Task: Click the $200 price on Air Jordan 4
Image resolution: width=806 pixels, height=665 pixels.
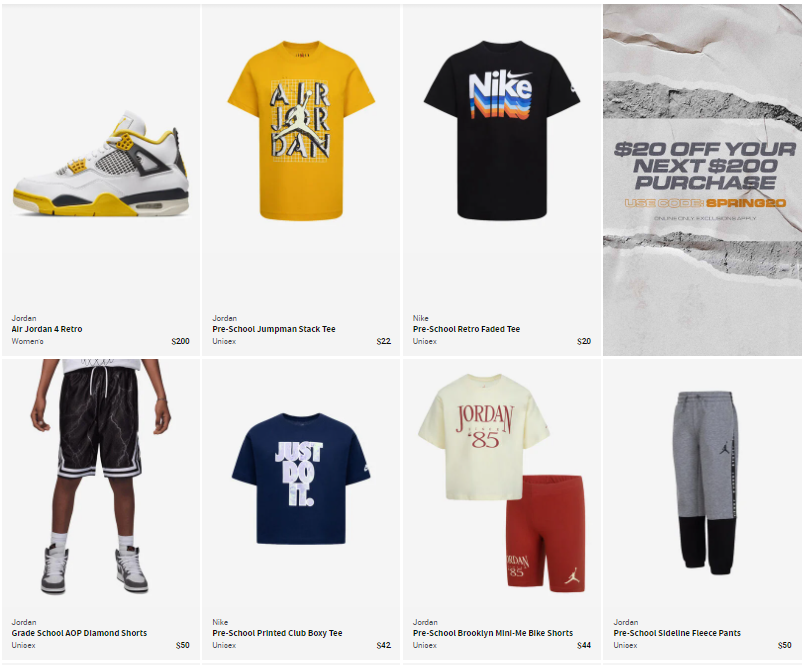Action: [x=180, y=341]
